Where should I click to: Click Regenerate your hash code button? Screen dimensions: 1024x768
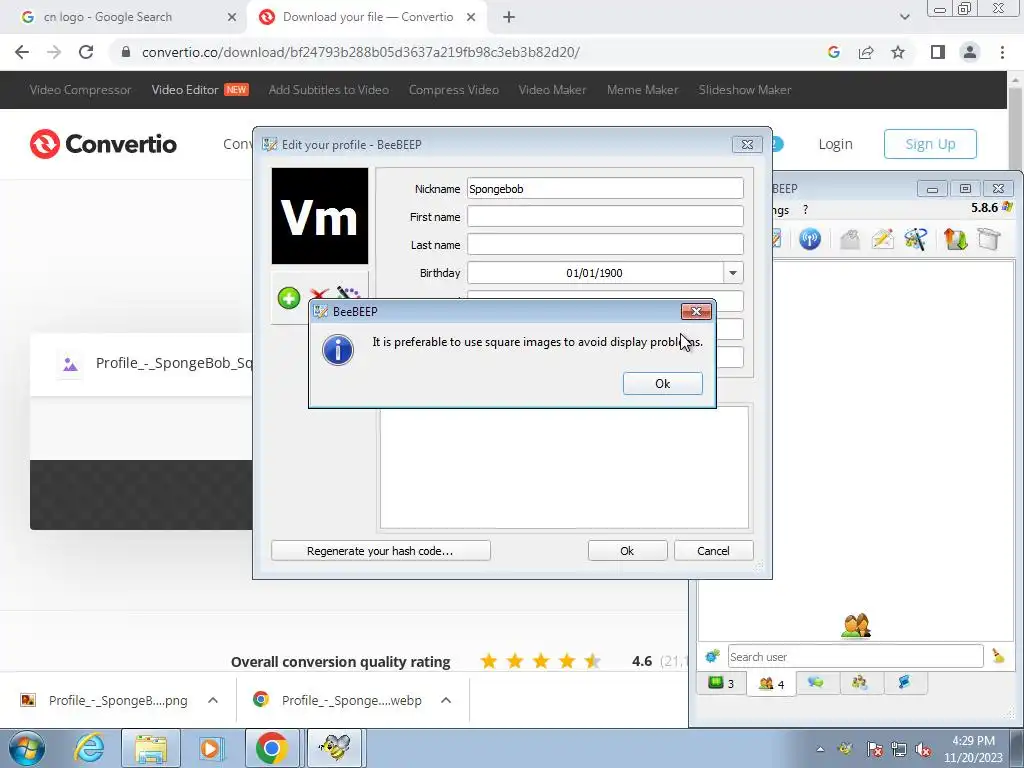[x=380, y=551]
